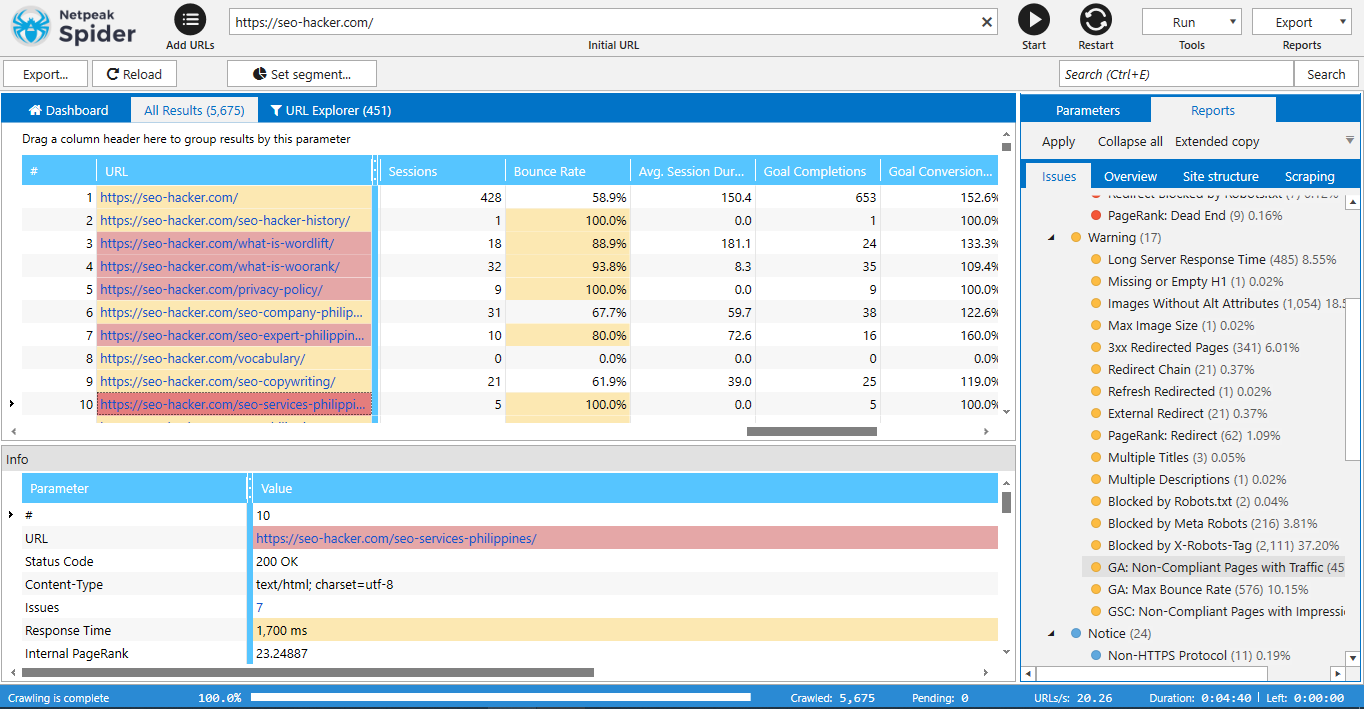The width and height of the screenshot is (1364, 709).
Task: Collapse the Notice issues group
Action: pyautogui.click(x=1051, y=634)
